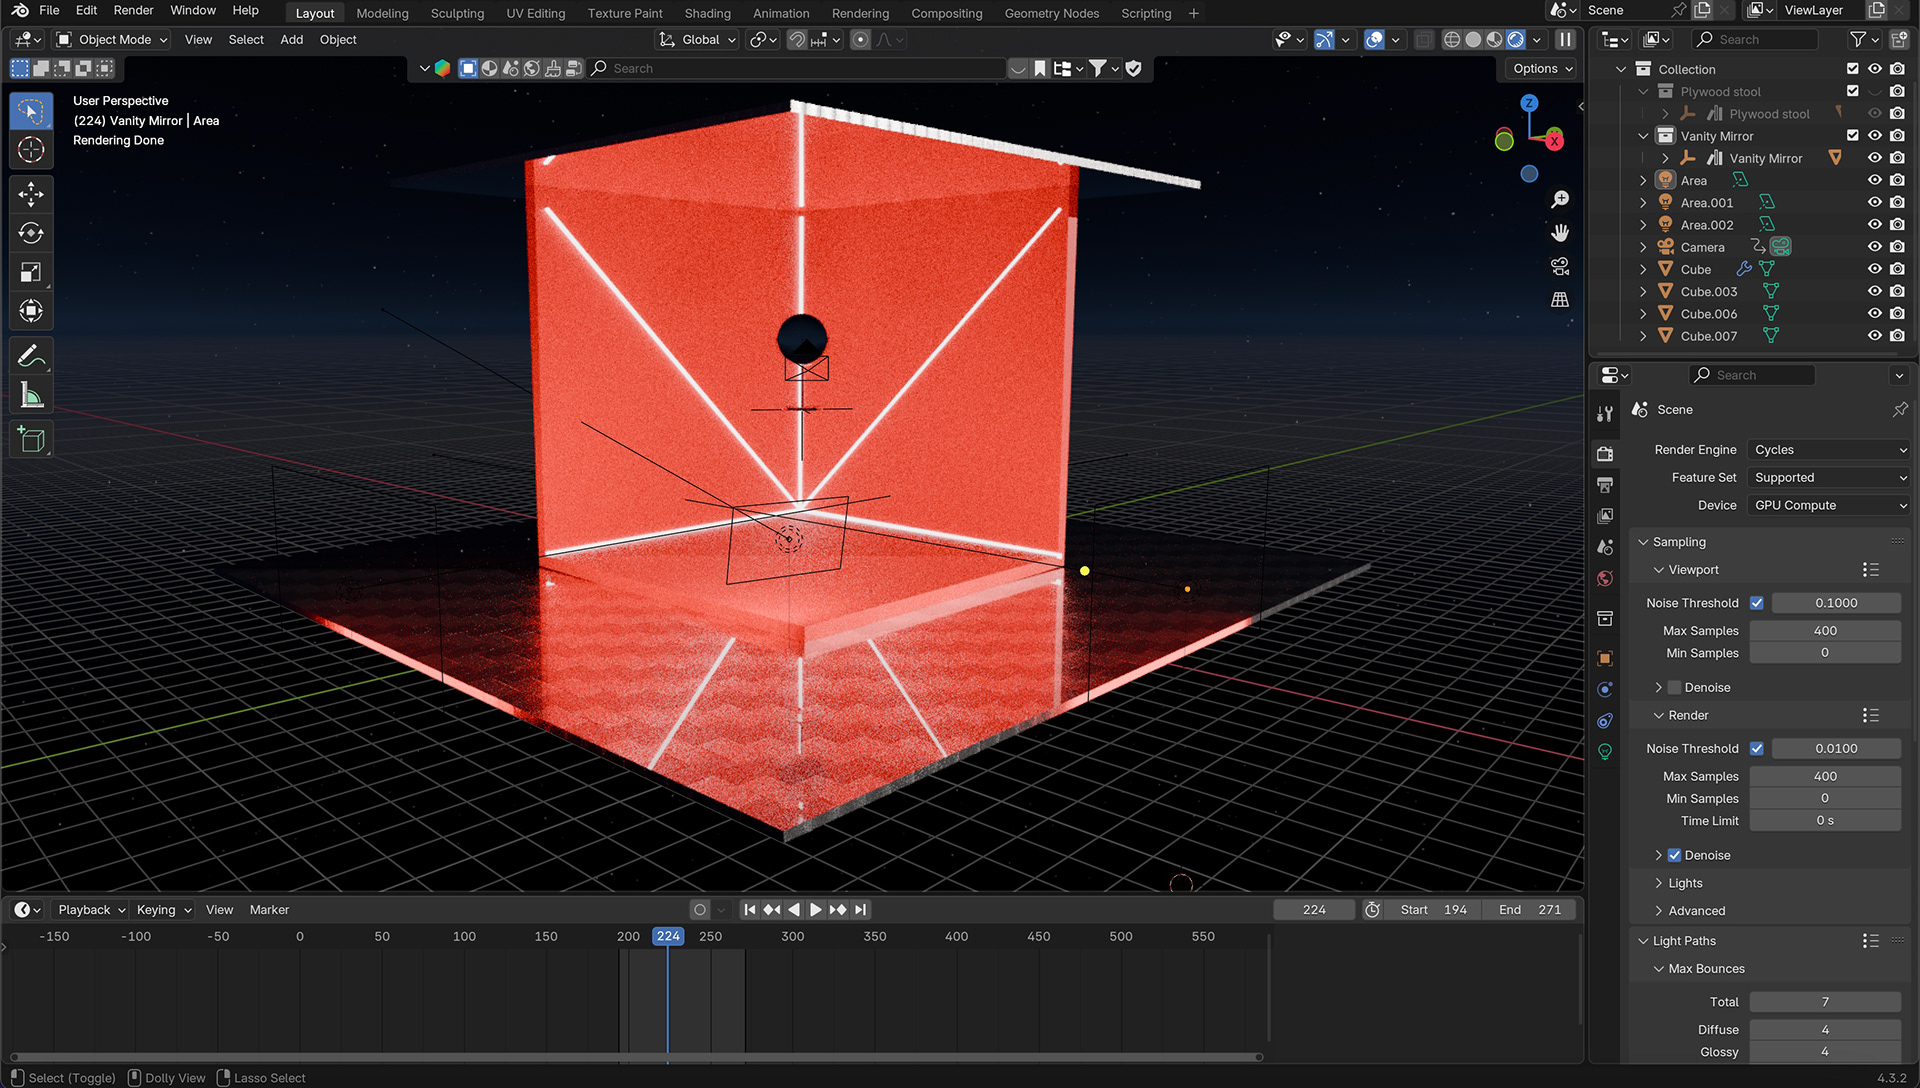Select the Annotate tool
The height and width of the screenshot is (1088, 1920).
point(31,356)
